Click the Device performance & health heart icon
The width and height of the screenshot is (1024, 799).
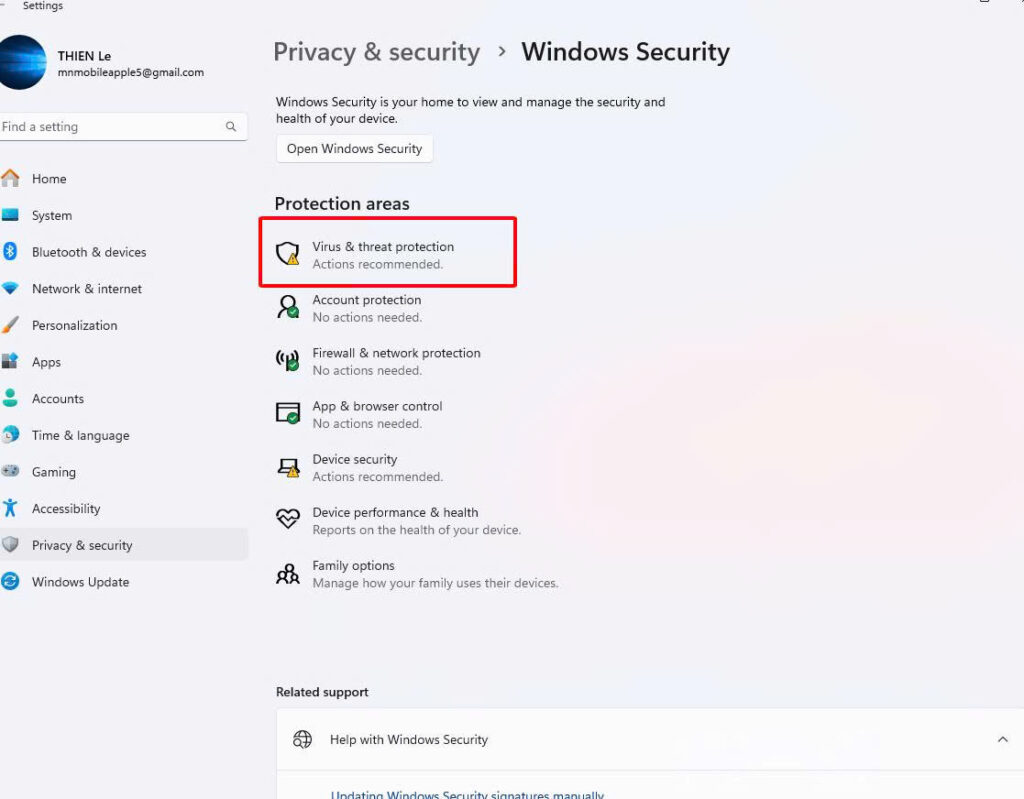288,519
